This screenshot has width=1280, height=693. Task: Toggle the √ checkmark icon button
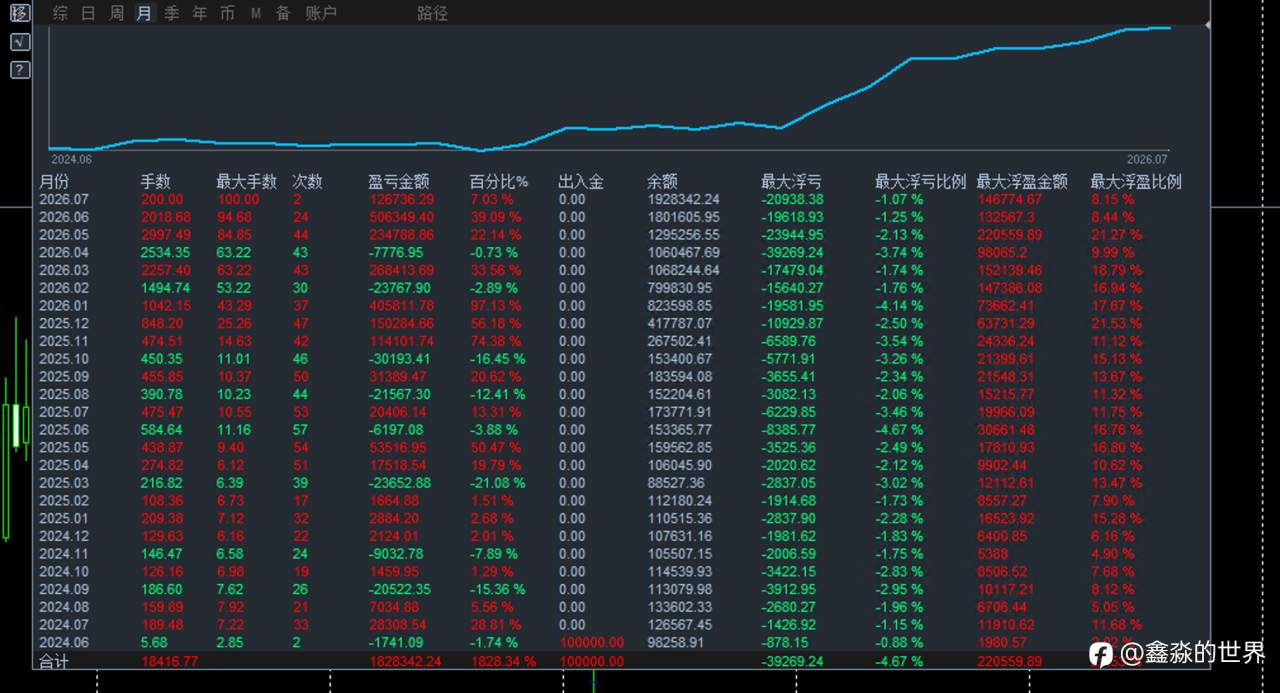(20, 42)
